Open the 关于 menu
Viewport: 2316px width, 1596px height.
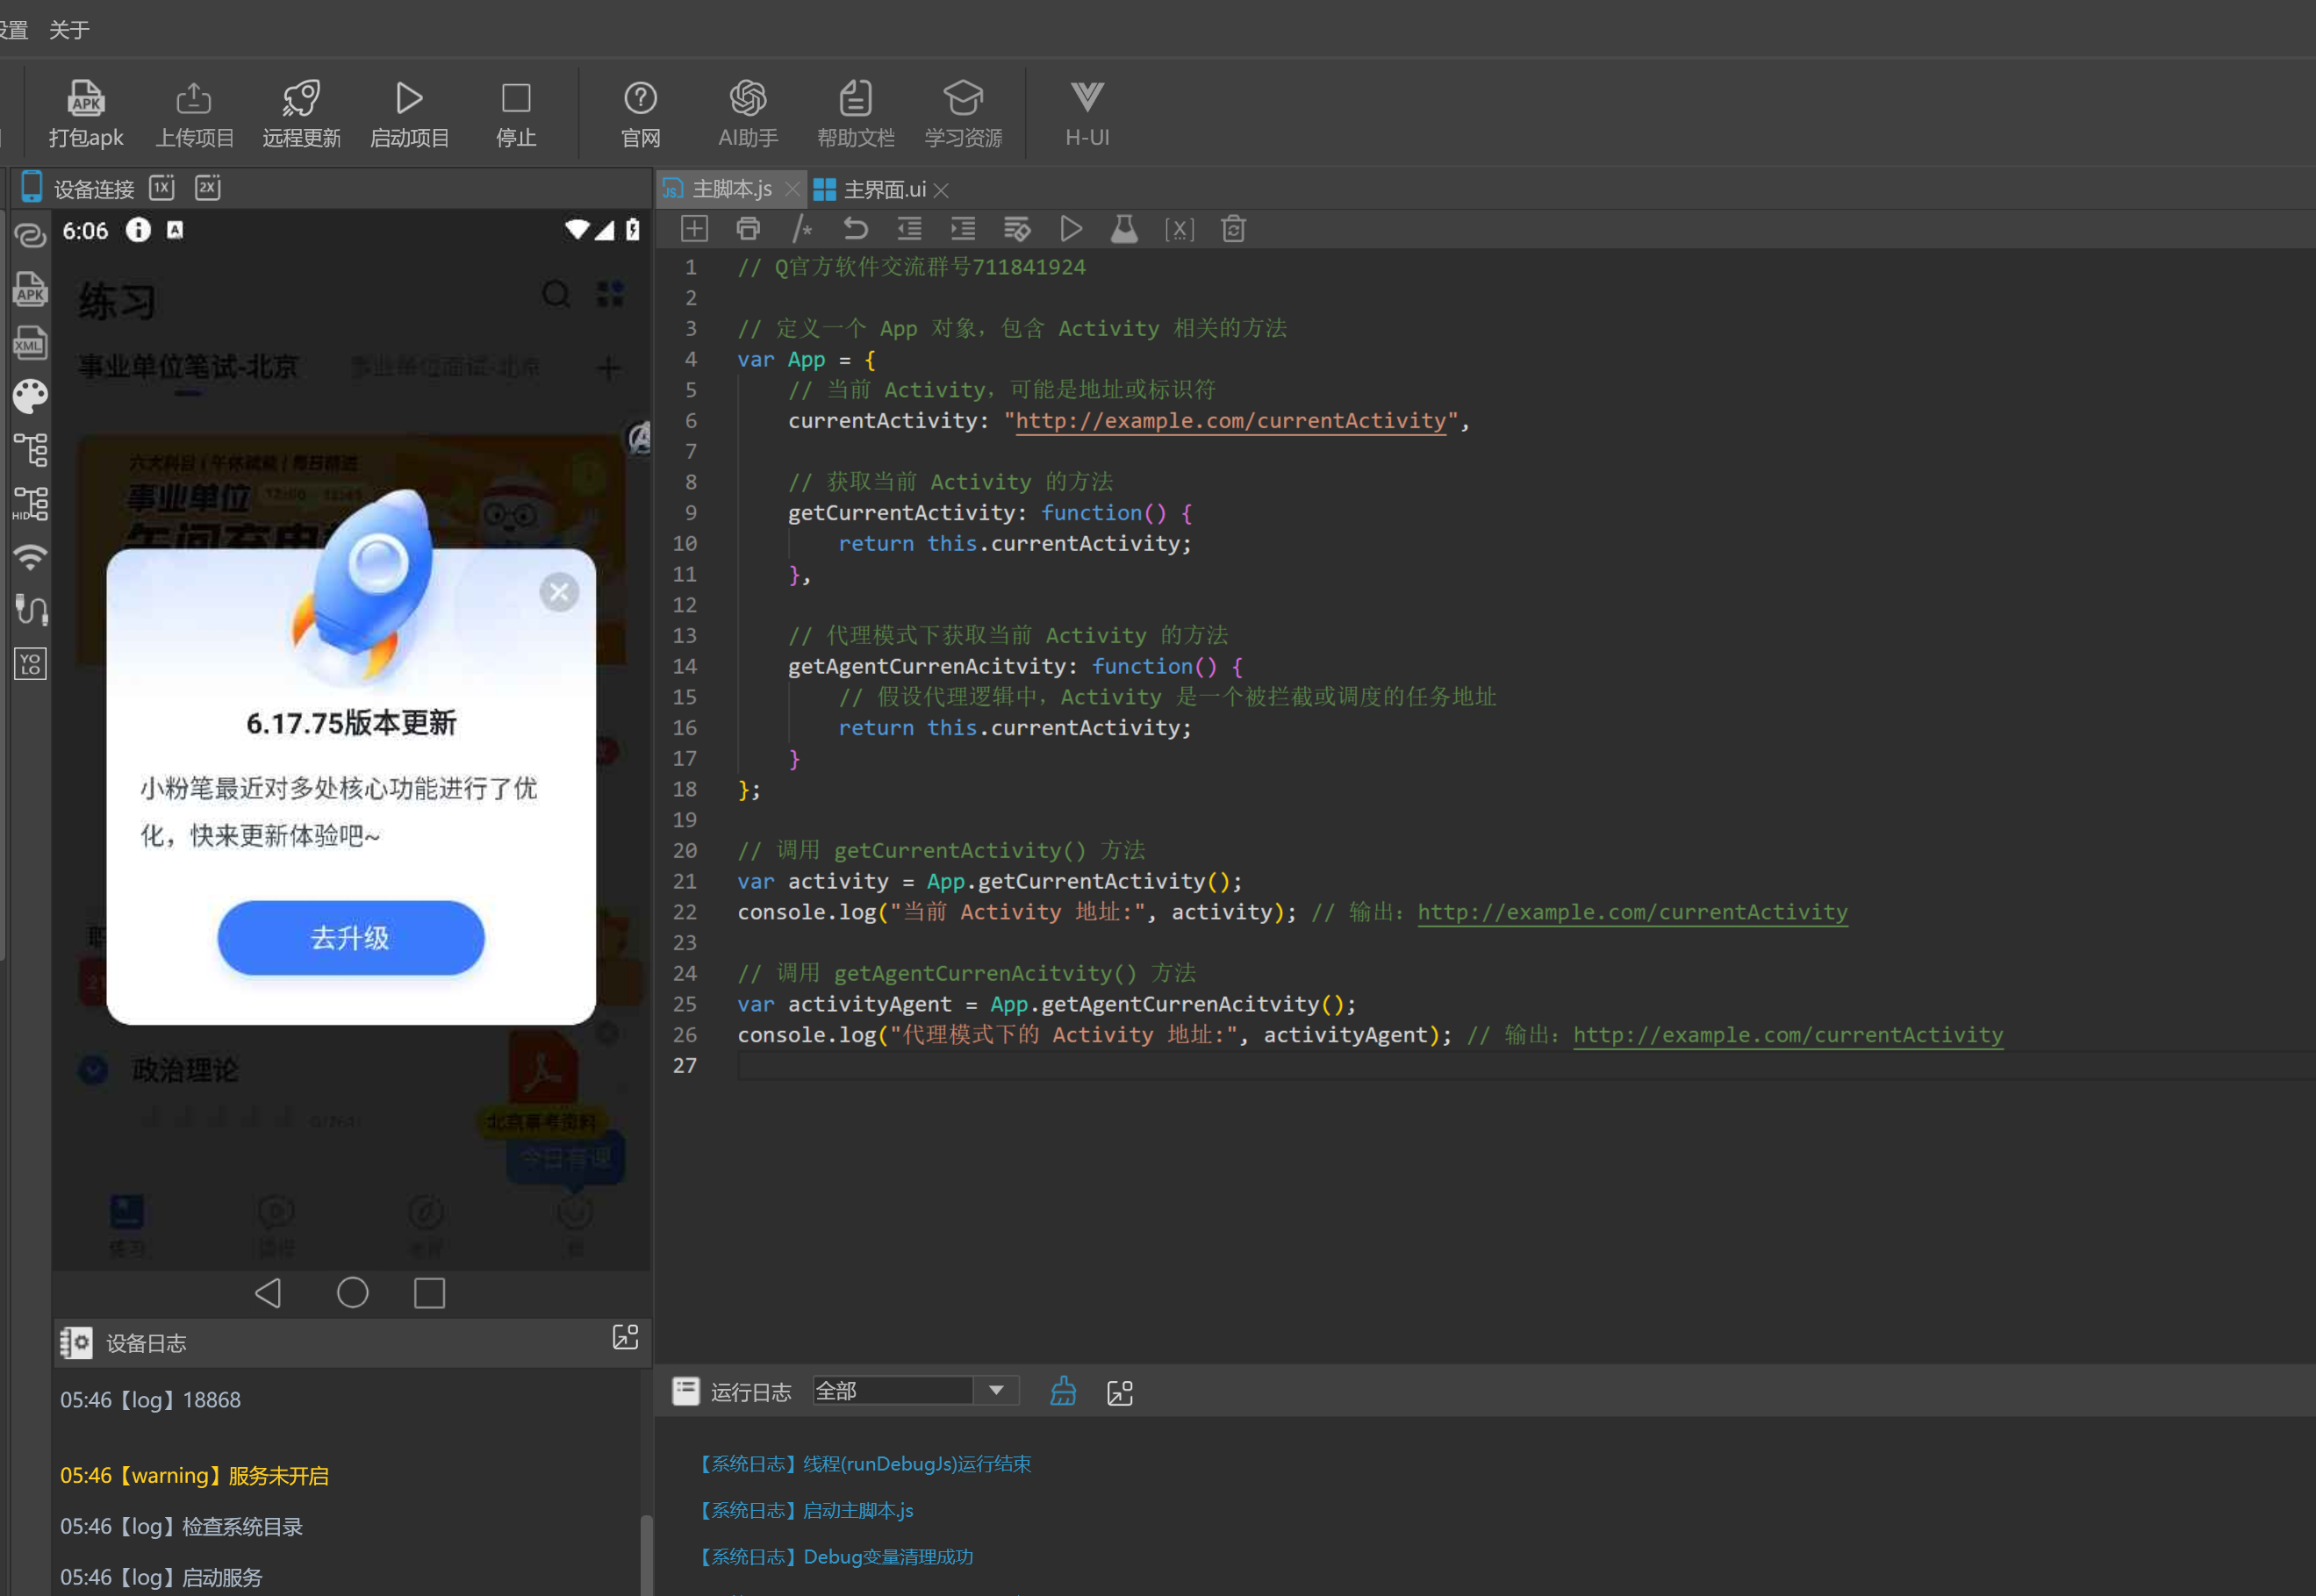point(69,30)
